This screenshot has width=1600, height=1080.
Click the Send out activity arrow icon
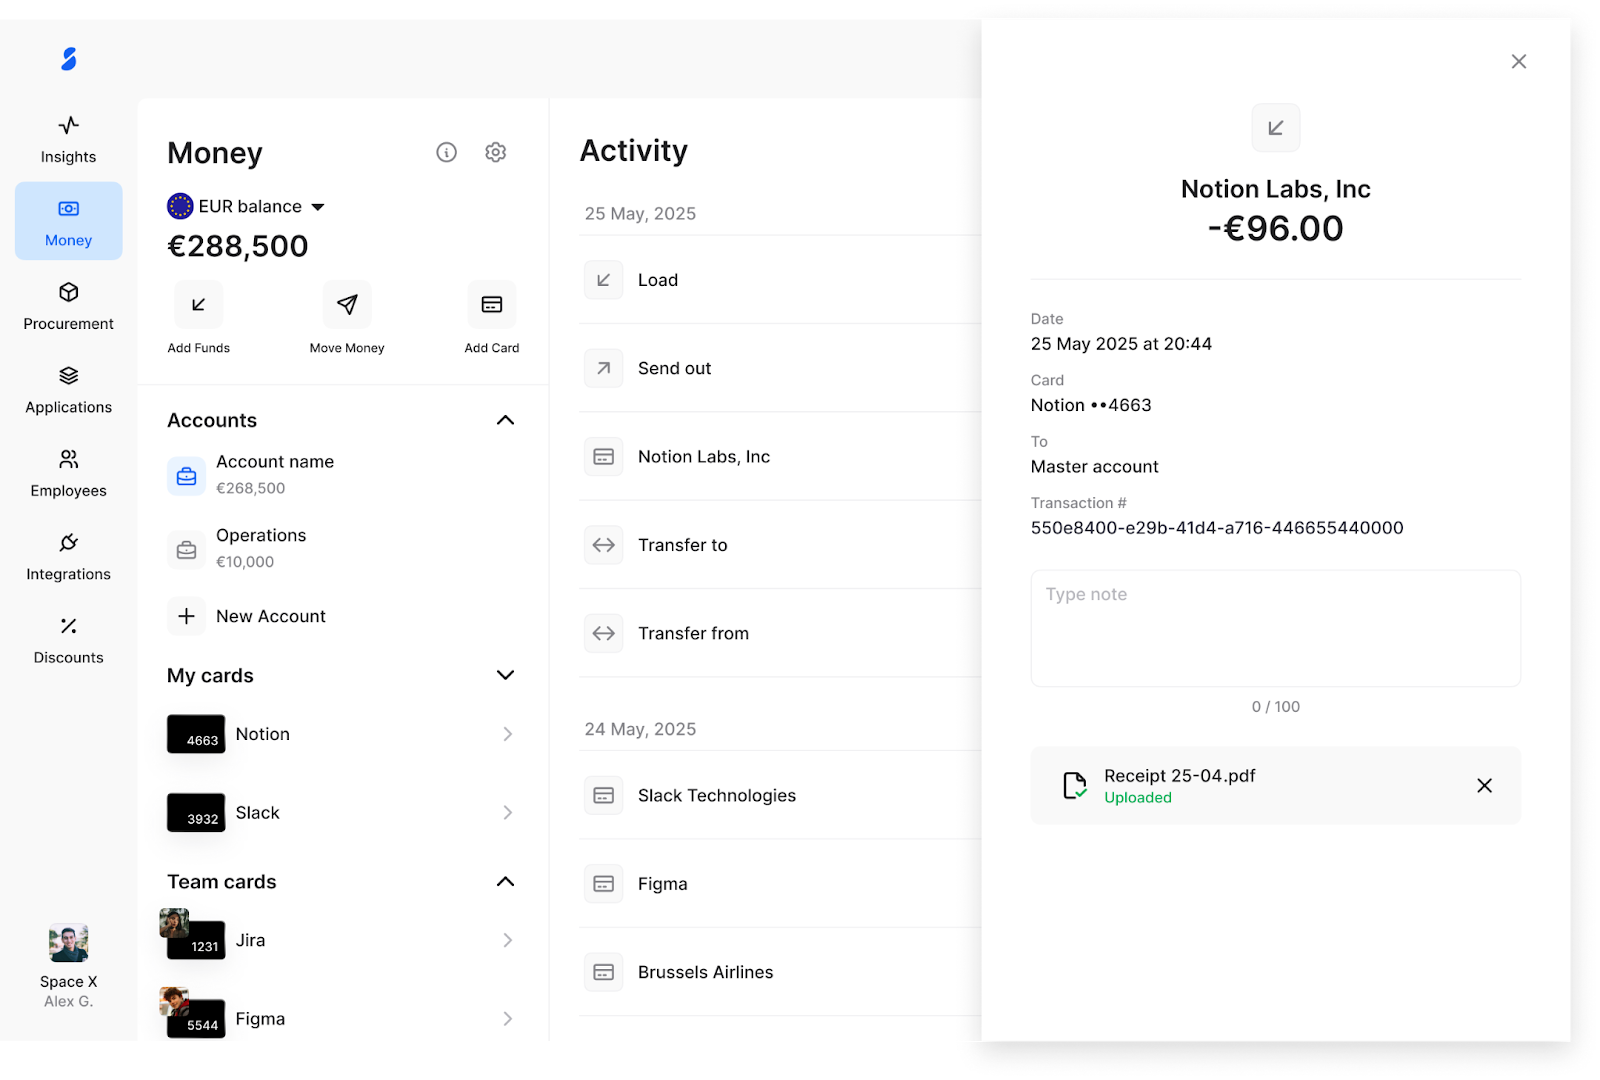[x=604, y=368]
